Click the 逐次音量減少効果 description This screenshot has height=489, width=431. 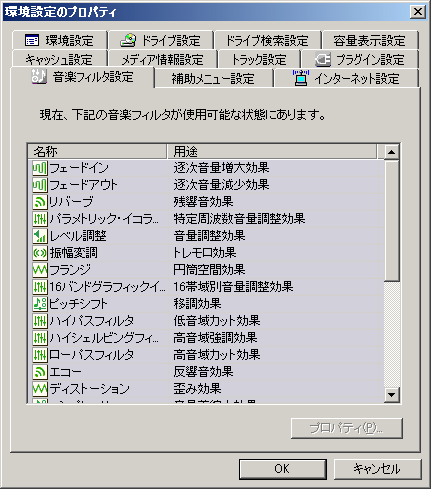coord(221,185)
